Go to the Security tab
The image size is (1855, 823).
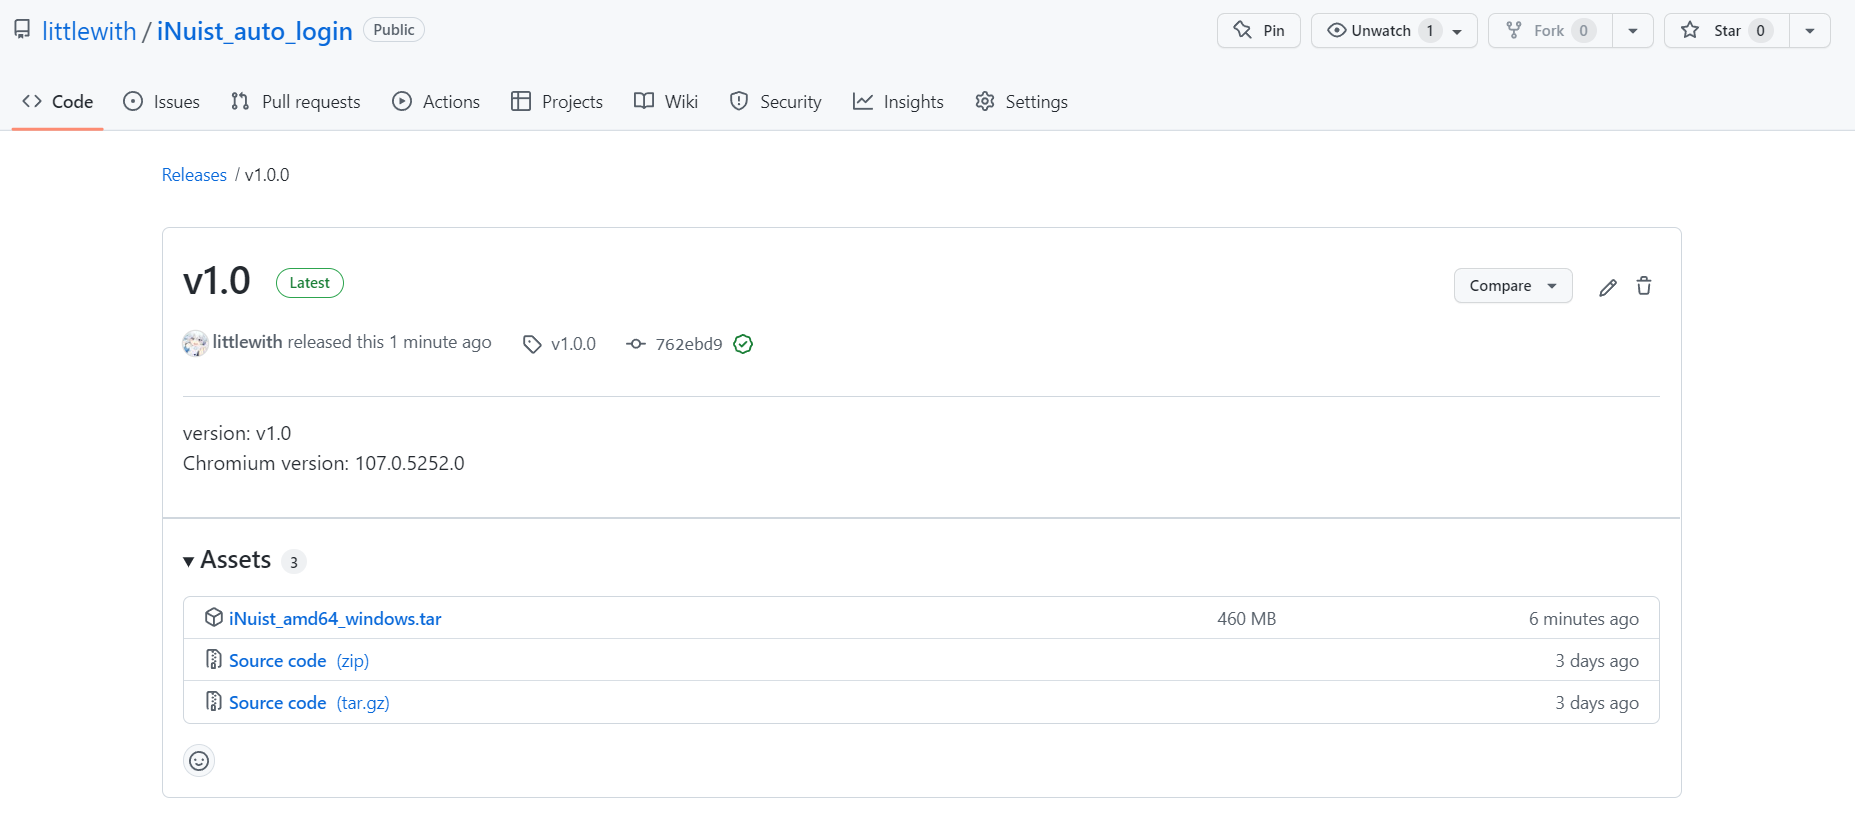776,102
